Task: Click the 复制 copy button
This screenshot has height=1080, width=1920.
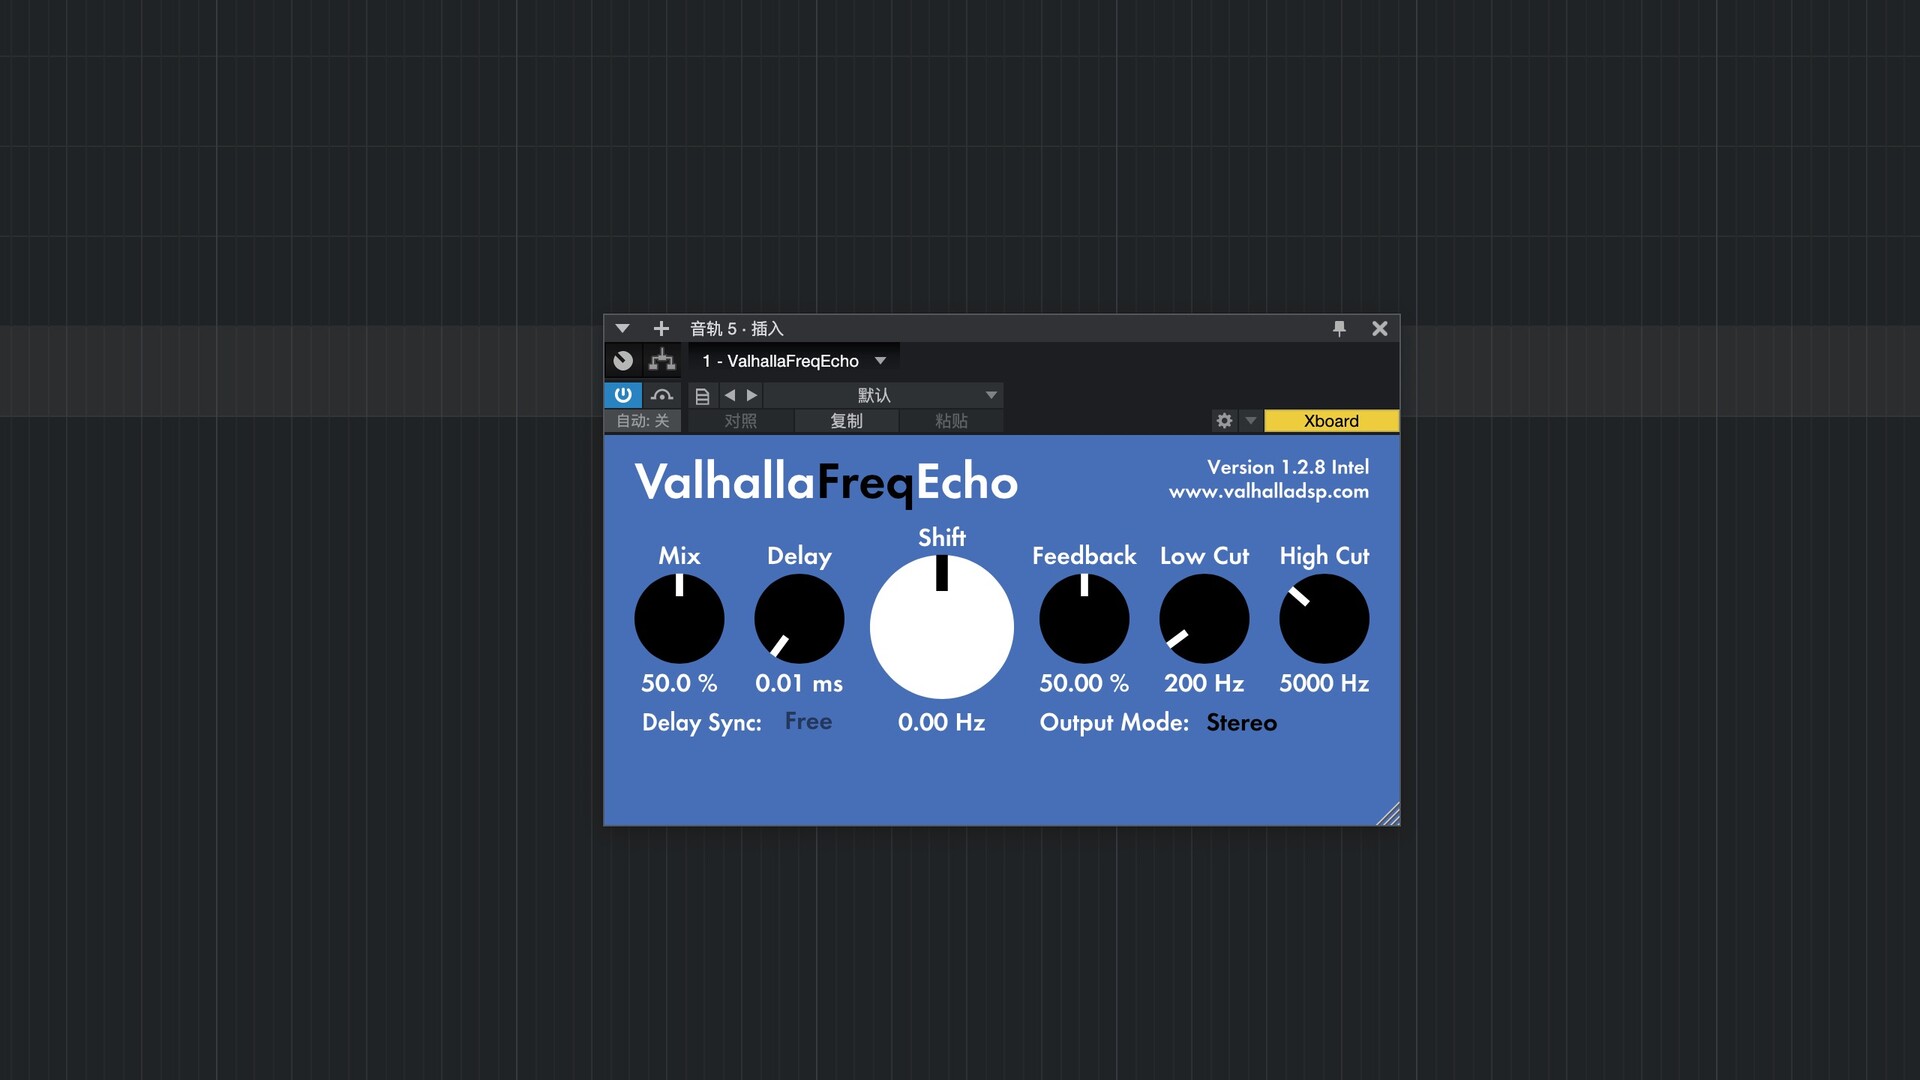Action: [x=846, y=421]
